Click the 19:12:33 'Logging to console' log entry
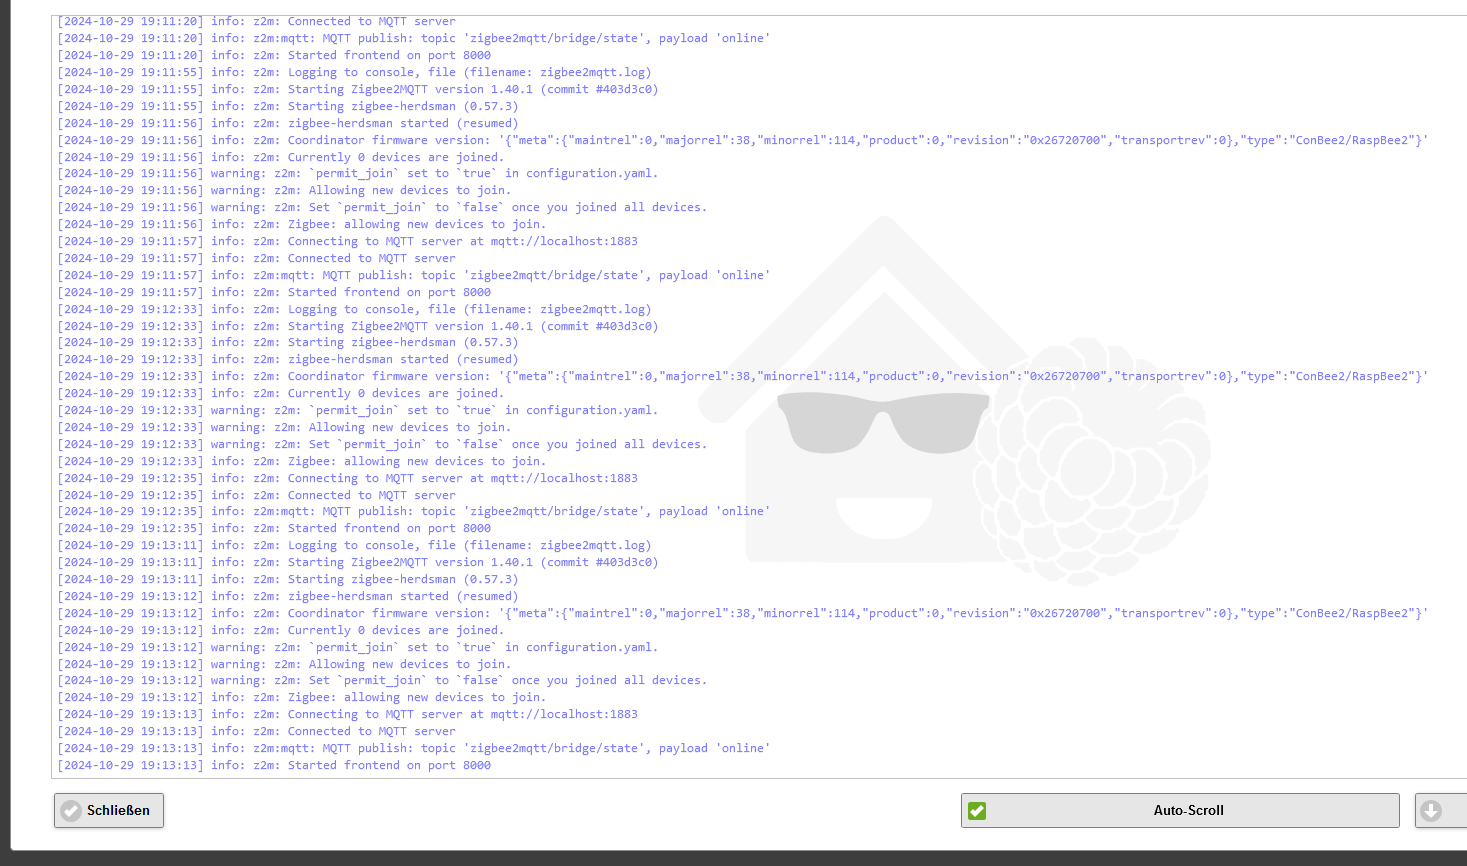The width and height of the screenshot is (1467, 866). 354,309
